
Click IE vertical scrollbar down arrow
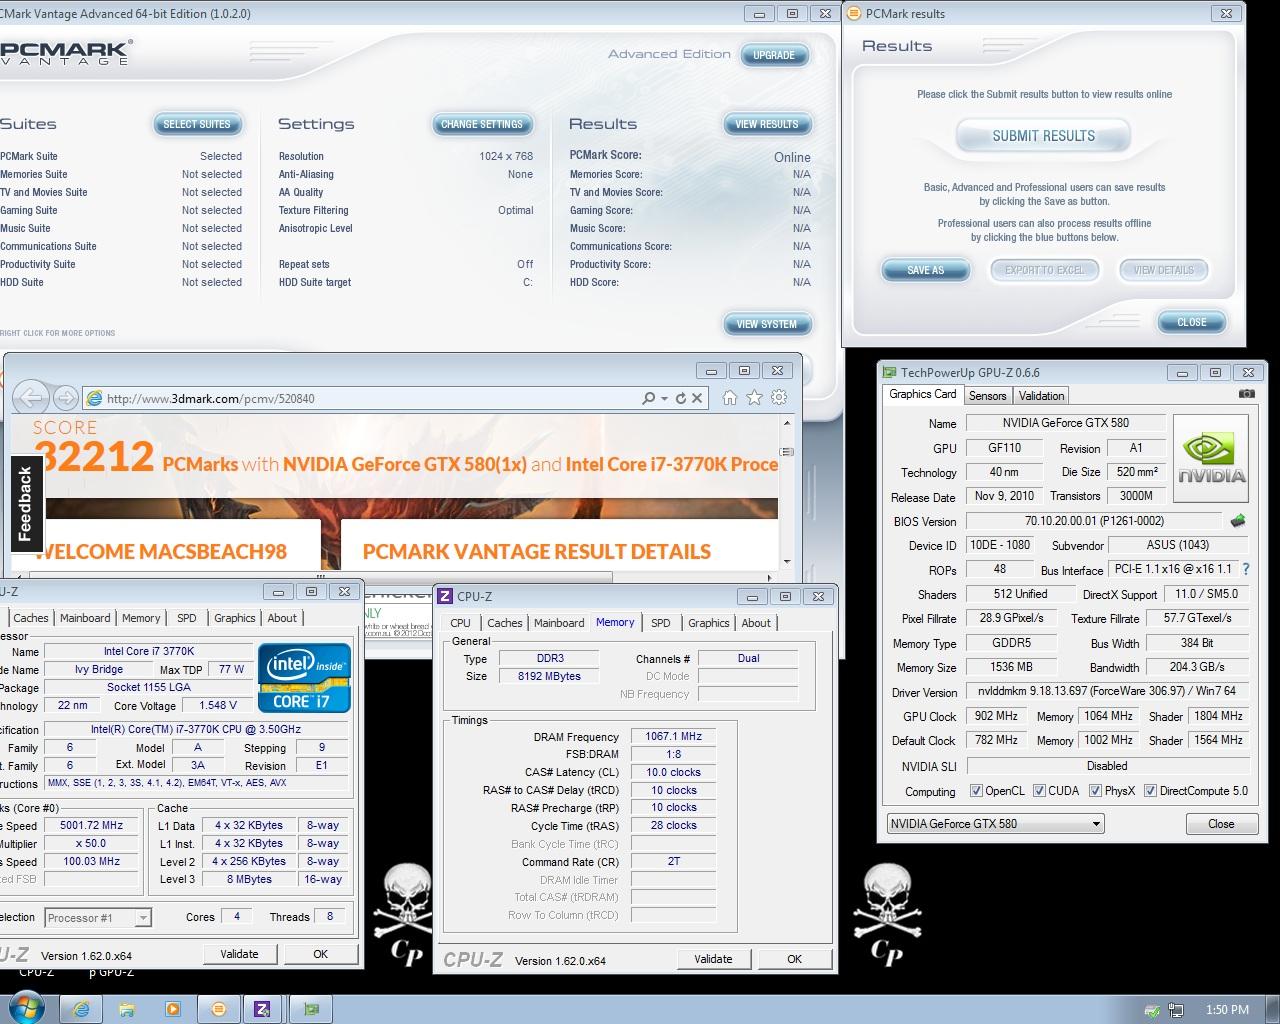[x=787, y=562]
